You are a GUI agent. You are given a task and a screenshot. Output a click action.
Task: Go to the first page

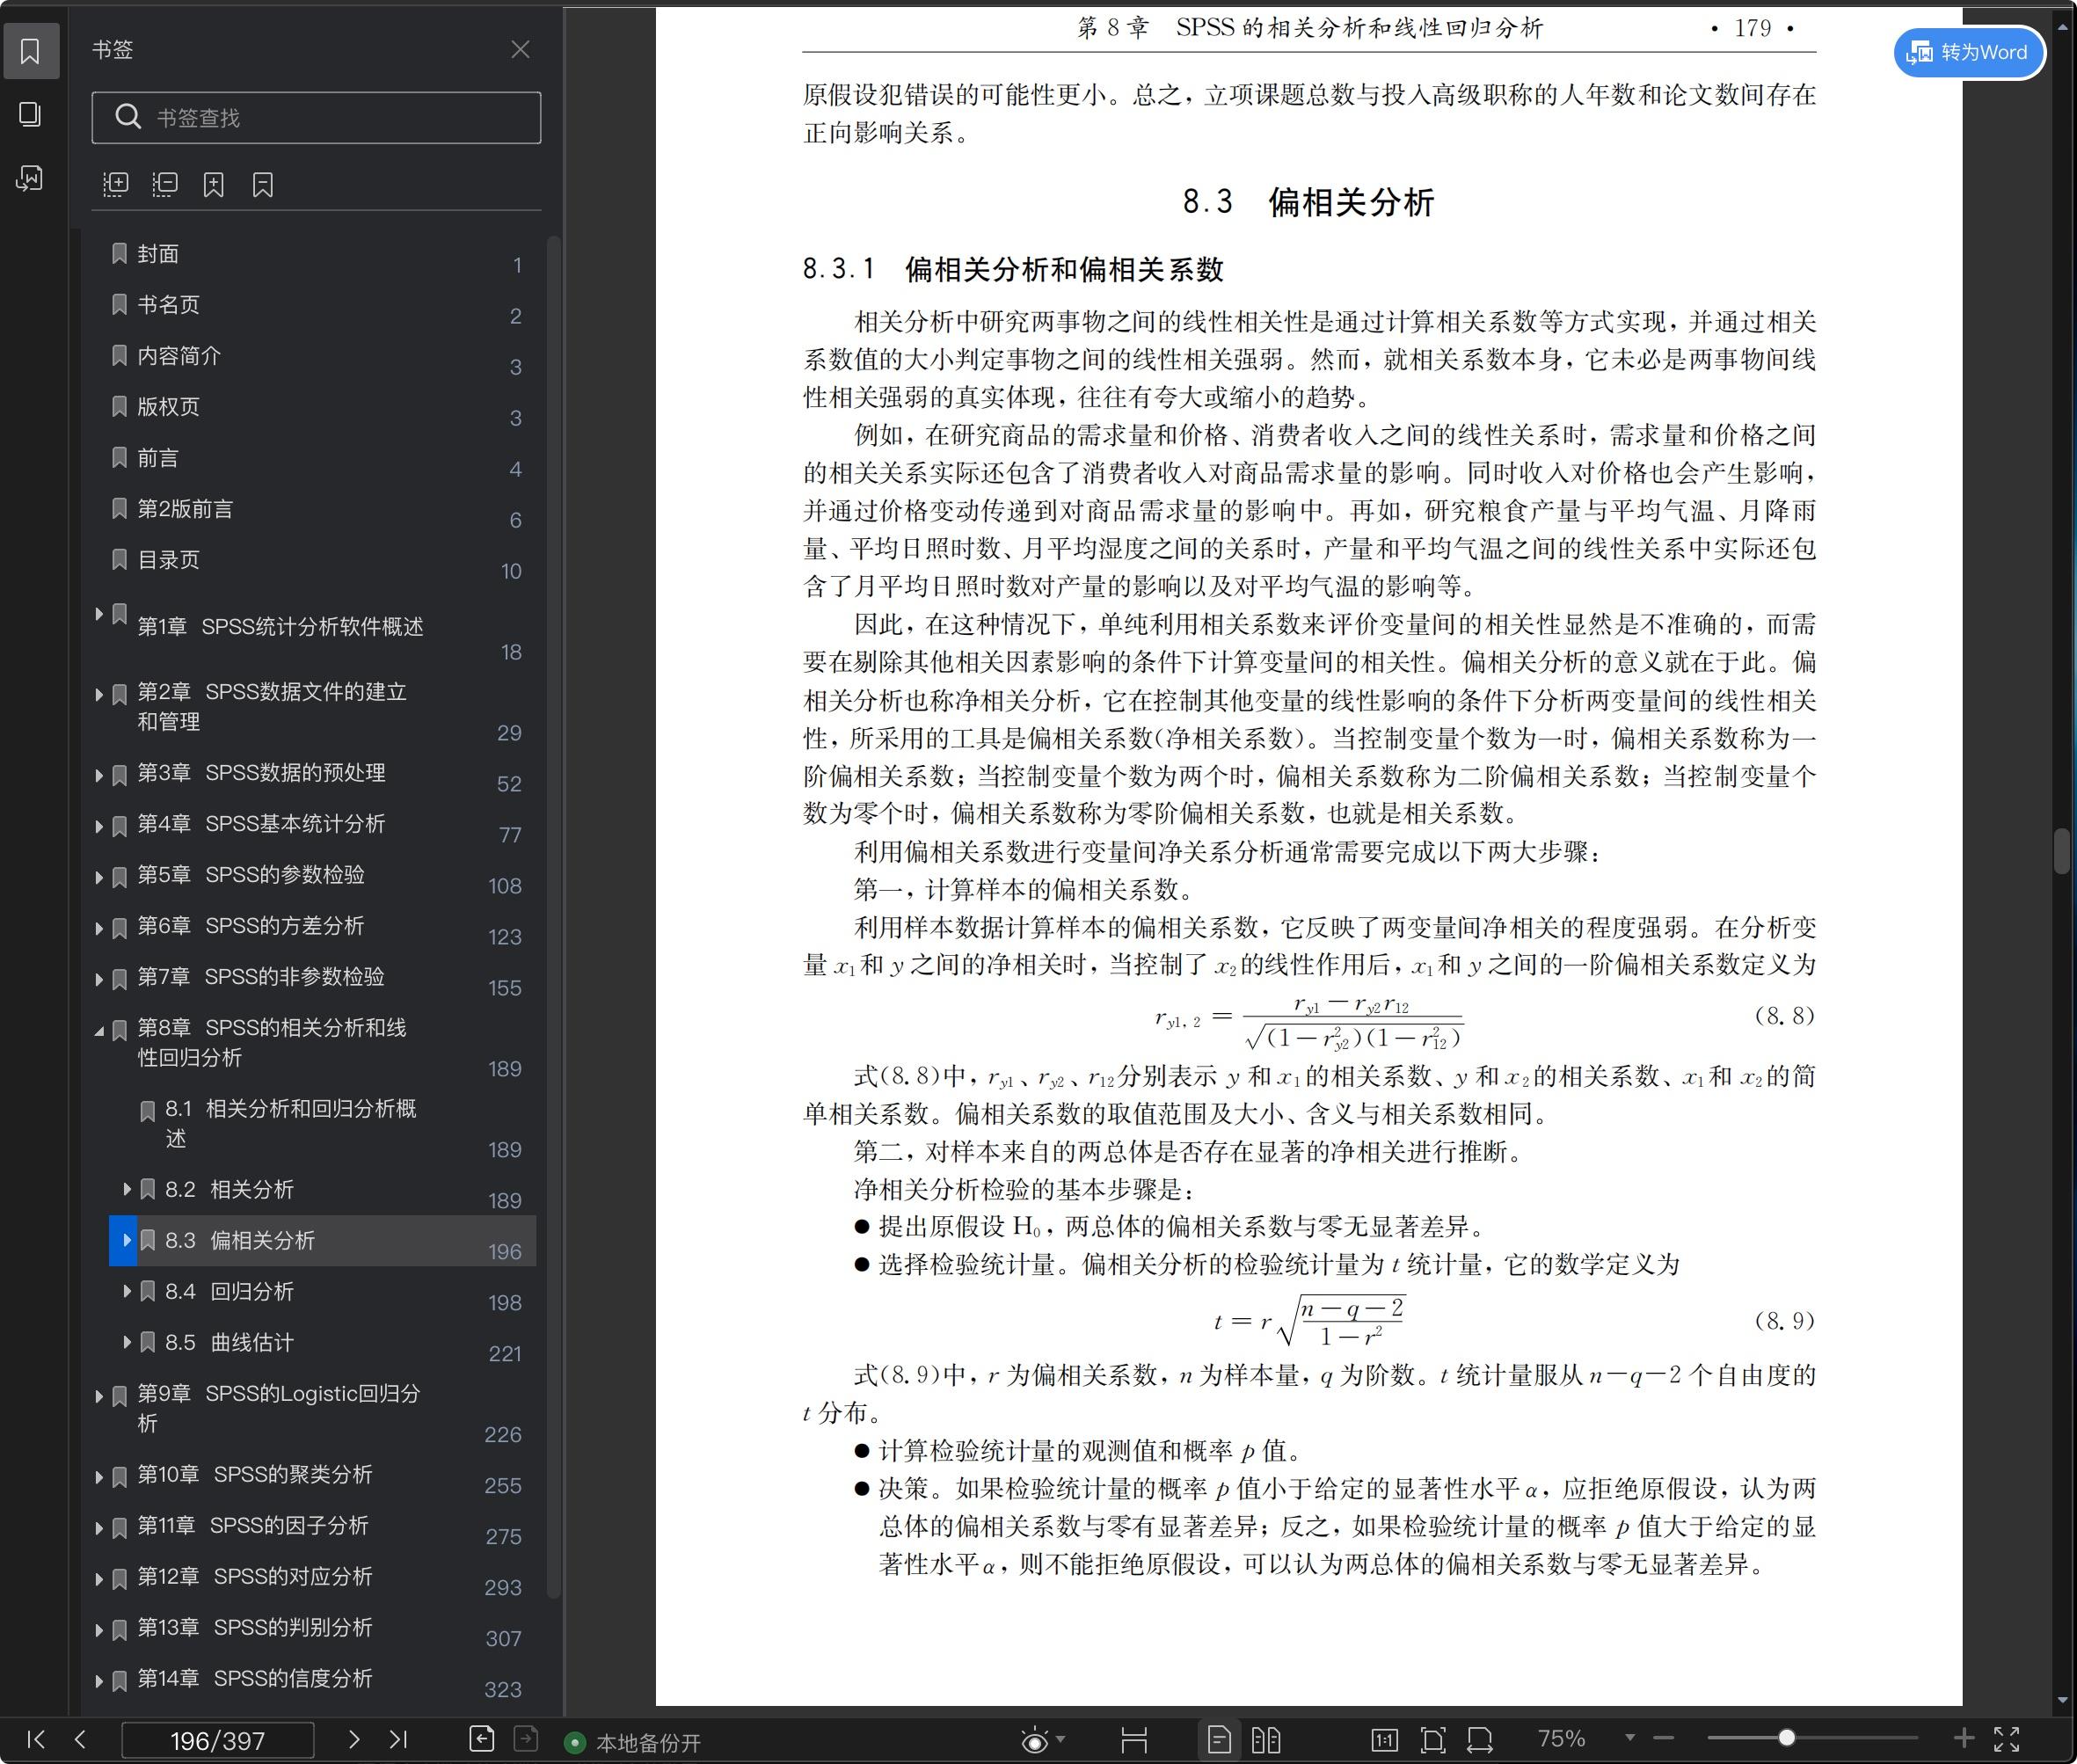tap(36, 1739)
